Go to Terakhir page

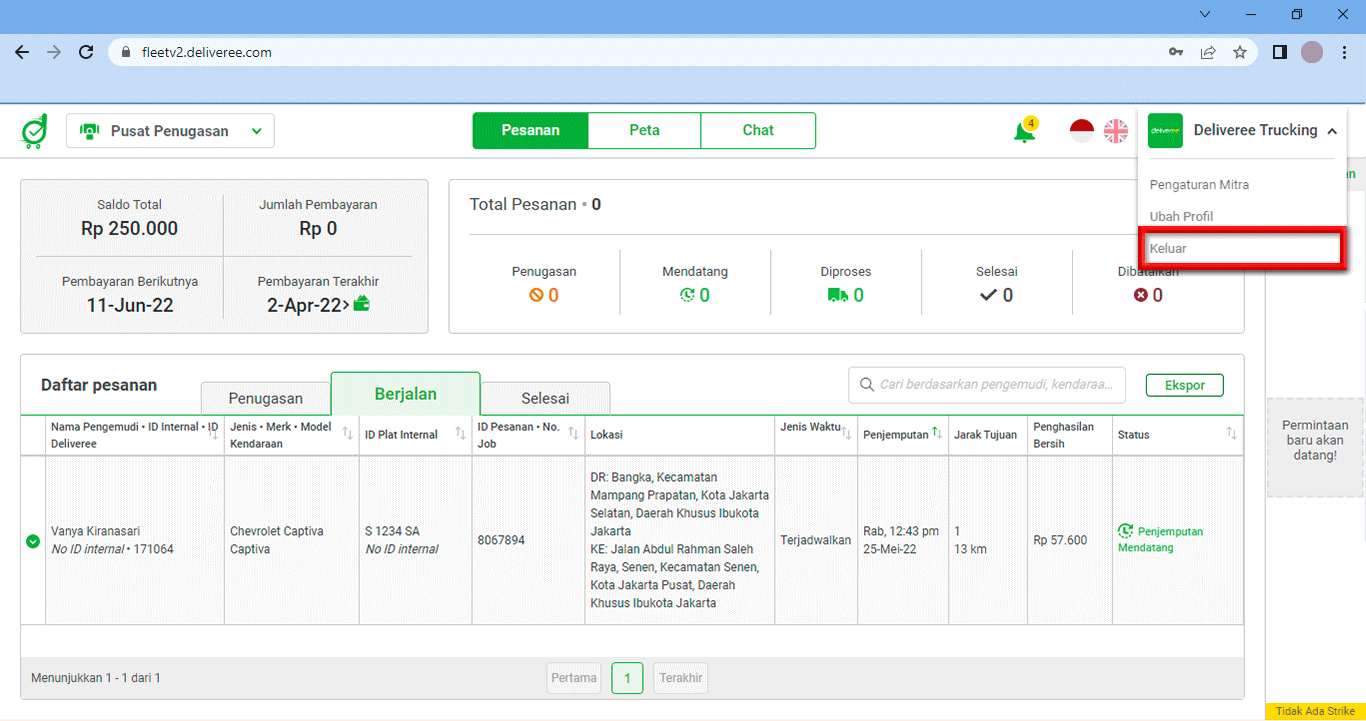click(681, 678)
